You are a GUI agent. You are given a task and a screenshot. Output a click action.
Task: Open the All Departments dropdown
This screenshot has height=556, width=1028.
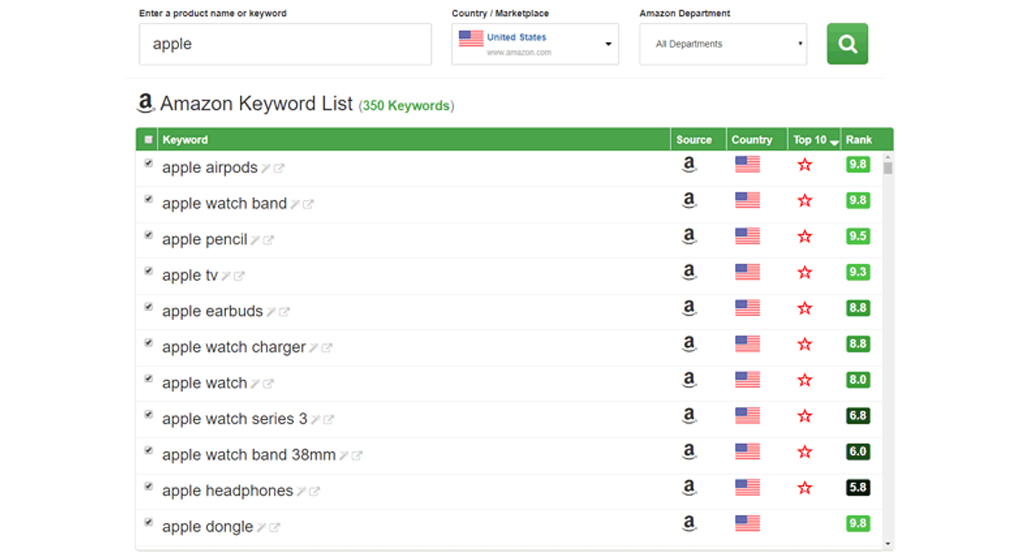(723, 44)
